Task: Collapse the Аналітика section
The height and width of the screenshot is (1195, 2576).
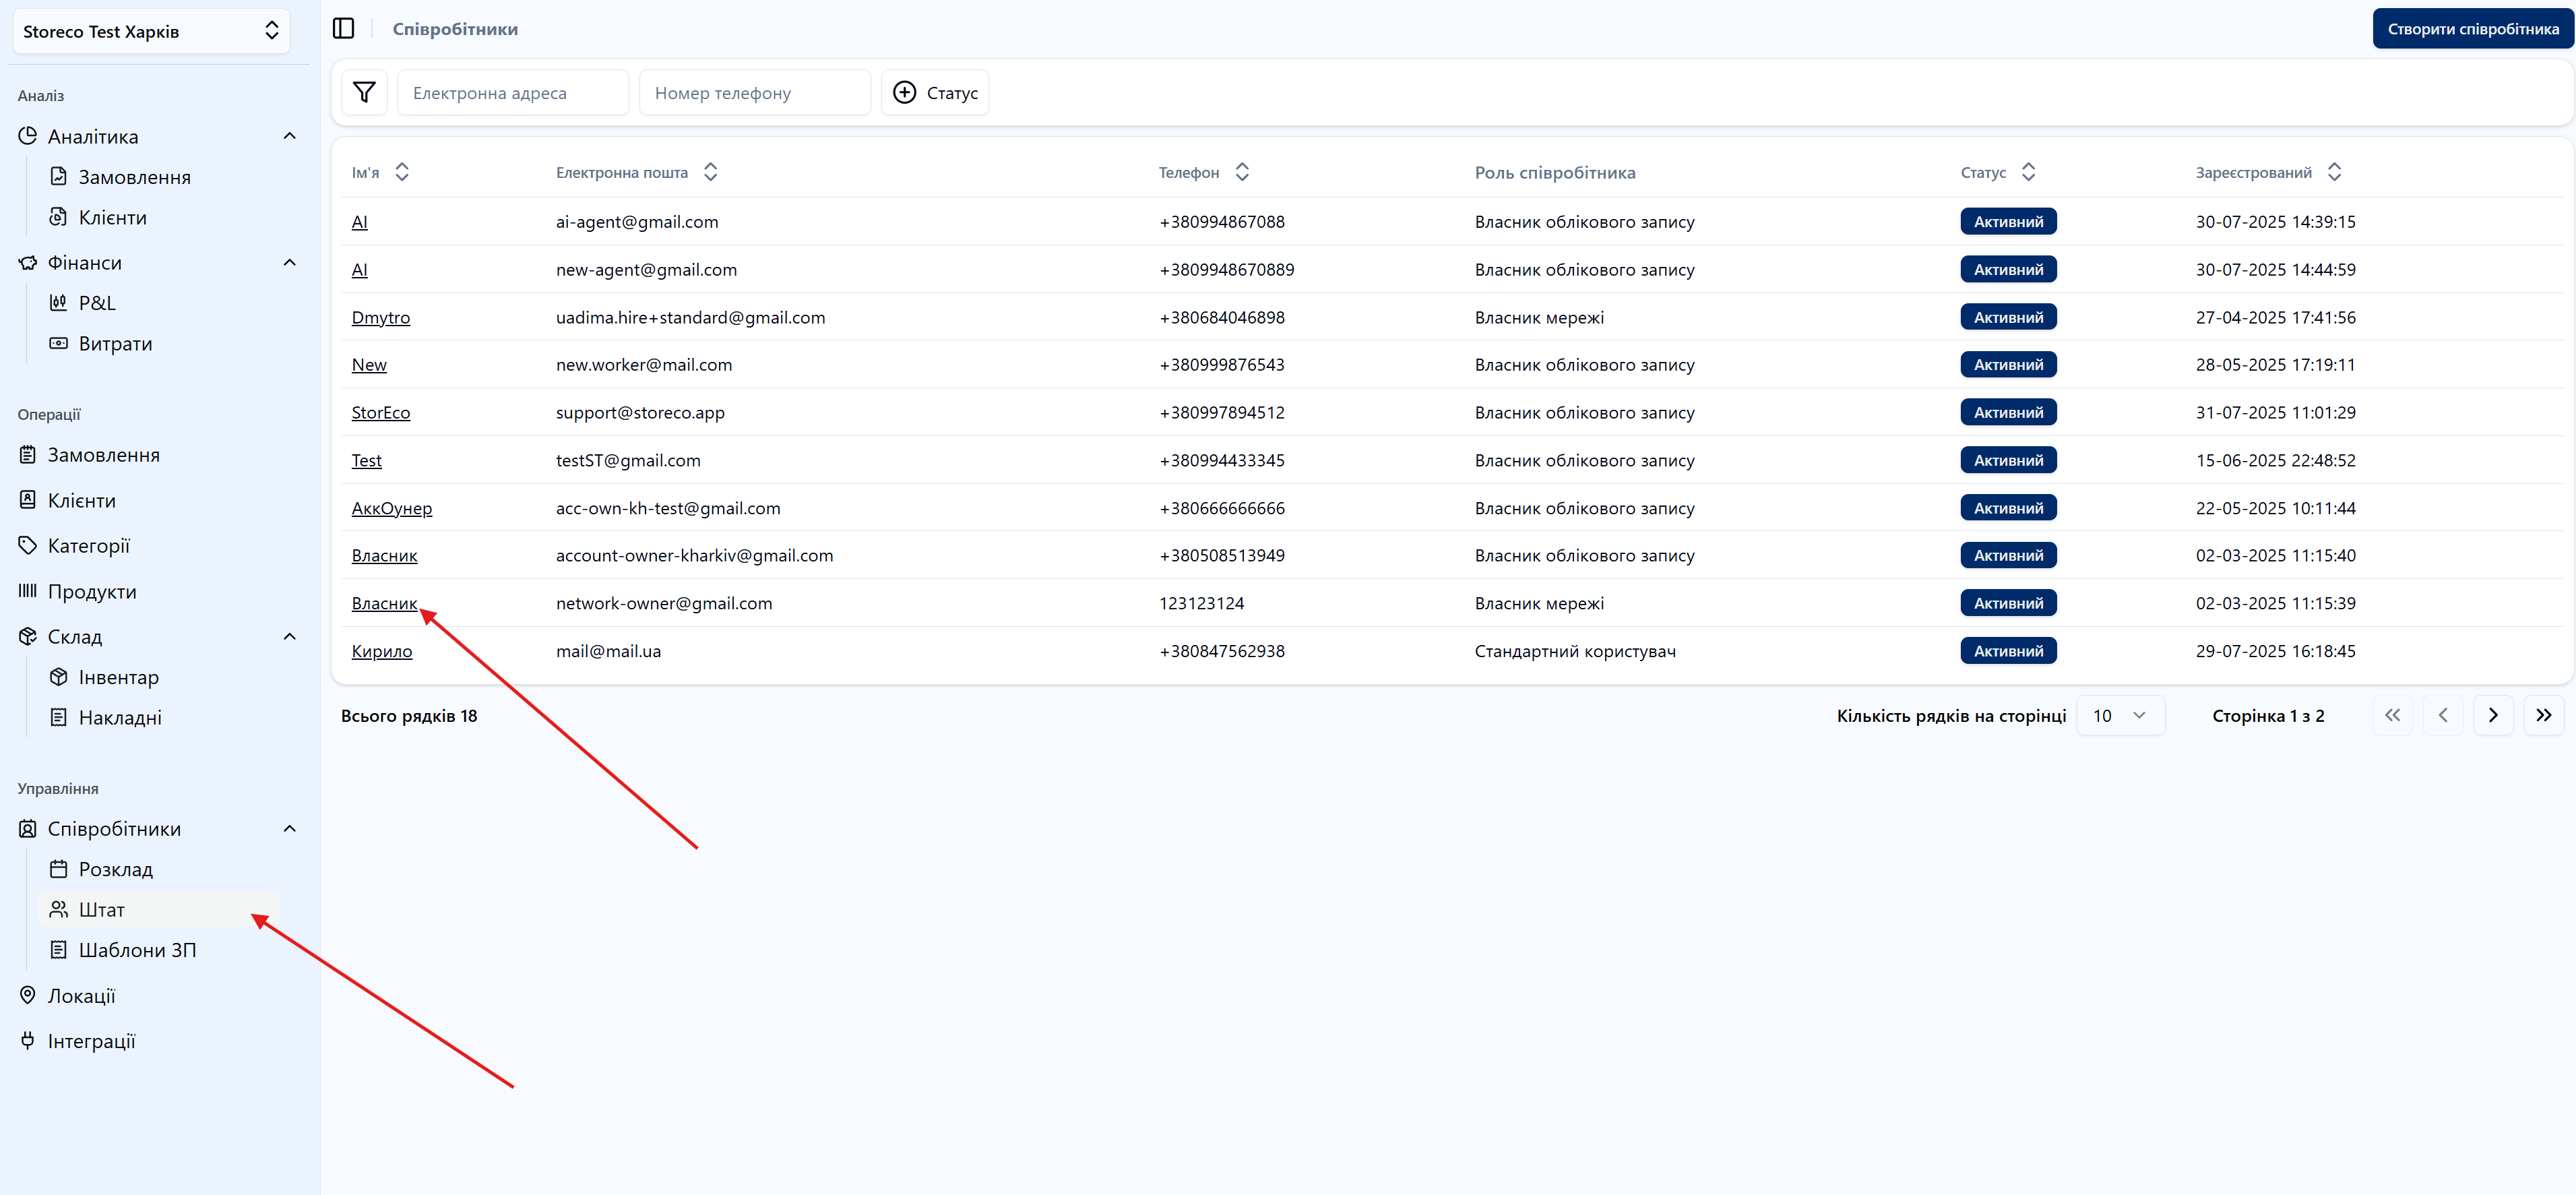Action: pyautogui.click(x=290, y=136)
